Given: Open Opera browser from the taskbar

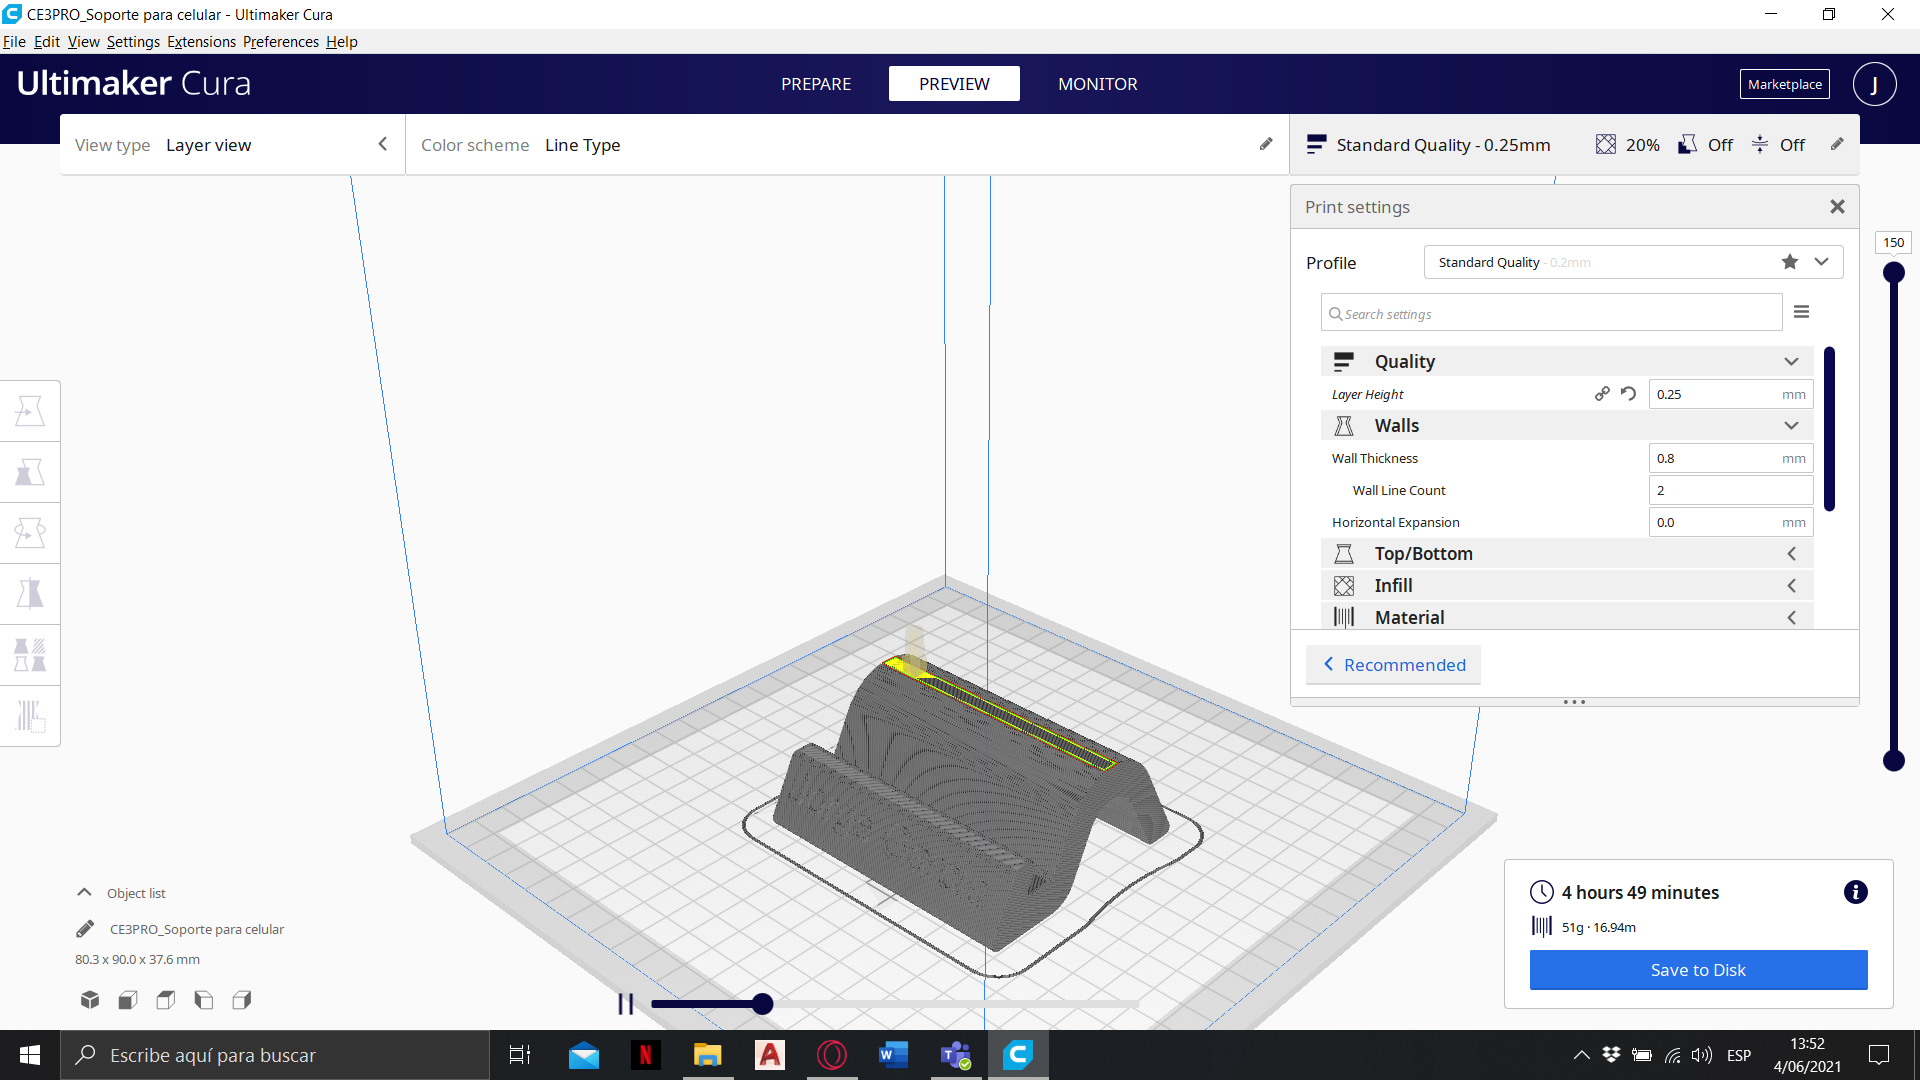Looking at the screenshot, I should pyautogui.click(x=832, y=1055).
